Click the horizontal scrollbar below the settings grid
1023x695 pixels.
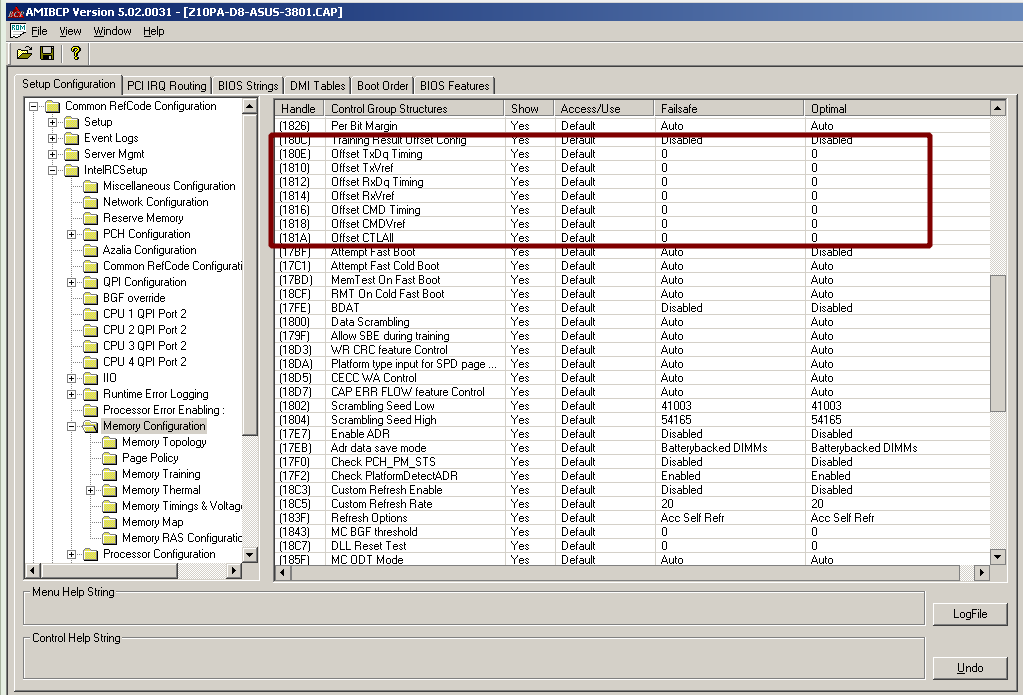(620, 572)
